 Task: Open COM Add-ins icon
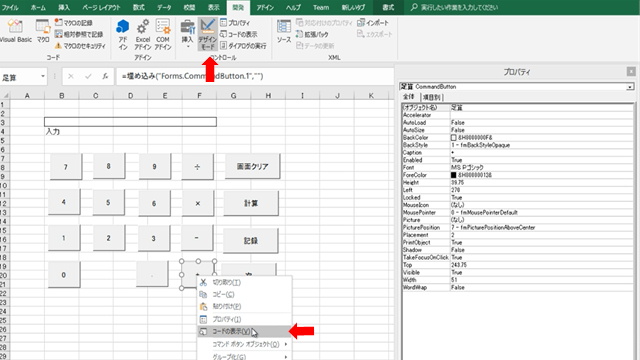pos(163,27)
